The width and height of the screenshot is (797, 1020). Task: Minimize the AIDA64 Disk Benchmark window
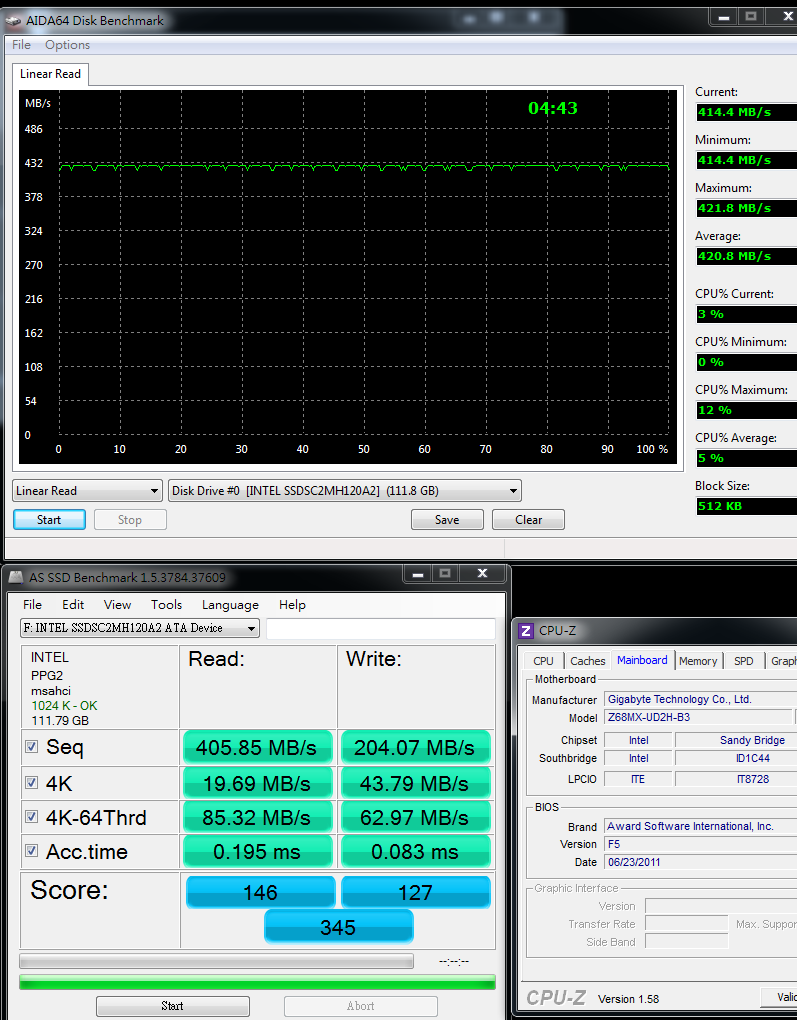pyautogui.click(x=723, y=17)
